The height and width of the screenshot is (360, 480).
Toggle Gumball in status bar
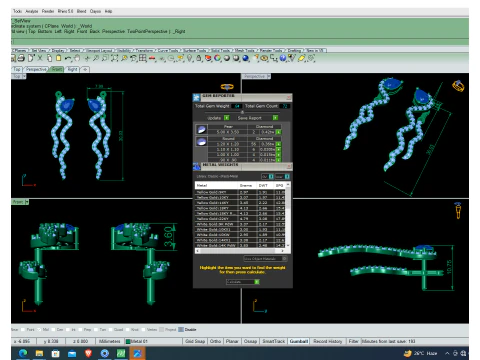pyautogui.click(x=298, y=341)
